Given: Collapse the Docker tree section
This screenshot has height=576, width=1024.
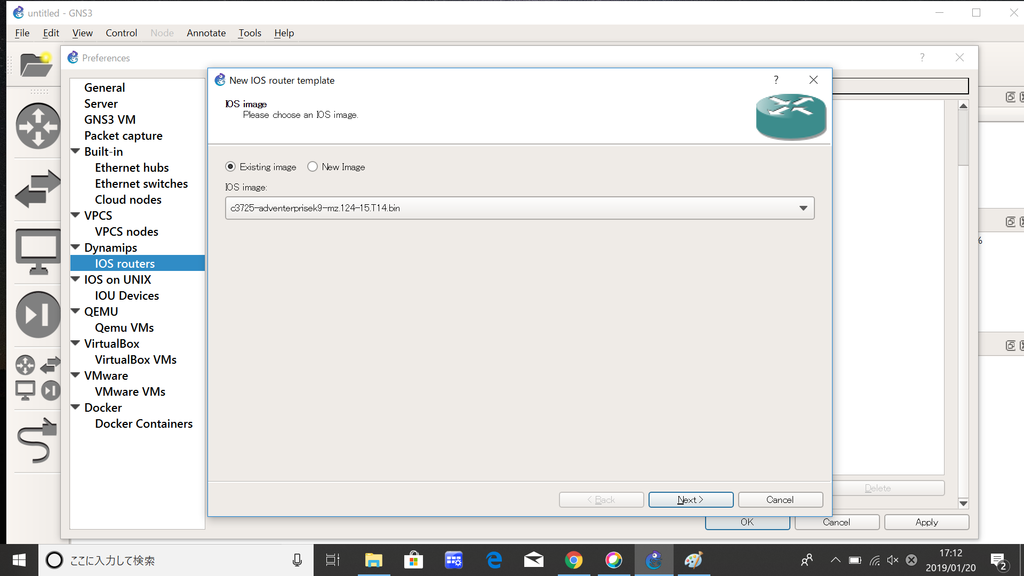Looking at the screenshot, I should 76,407.
